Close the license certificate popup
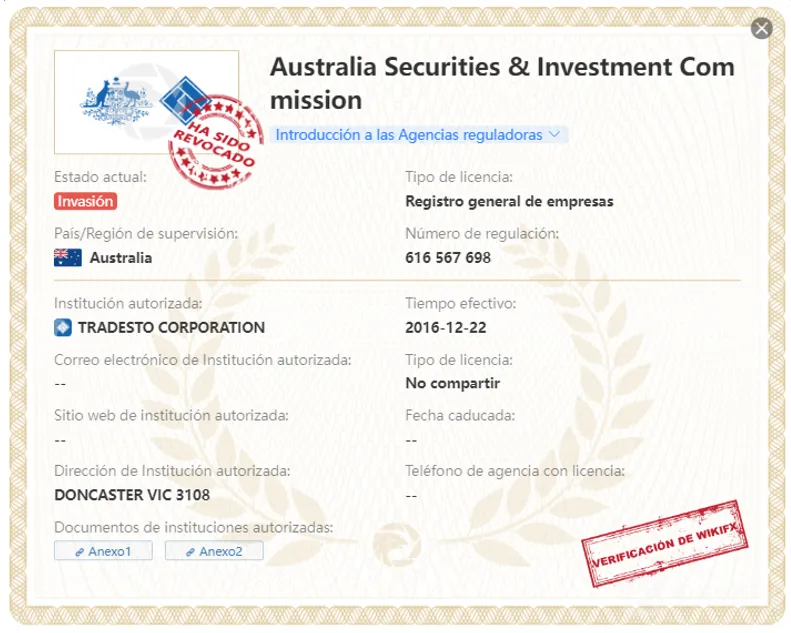The image size is (791, 633). [x=761, y=28]
